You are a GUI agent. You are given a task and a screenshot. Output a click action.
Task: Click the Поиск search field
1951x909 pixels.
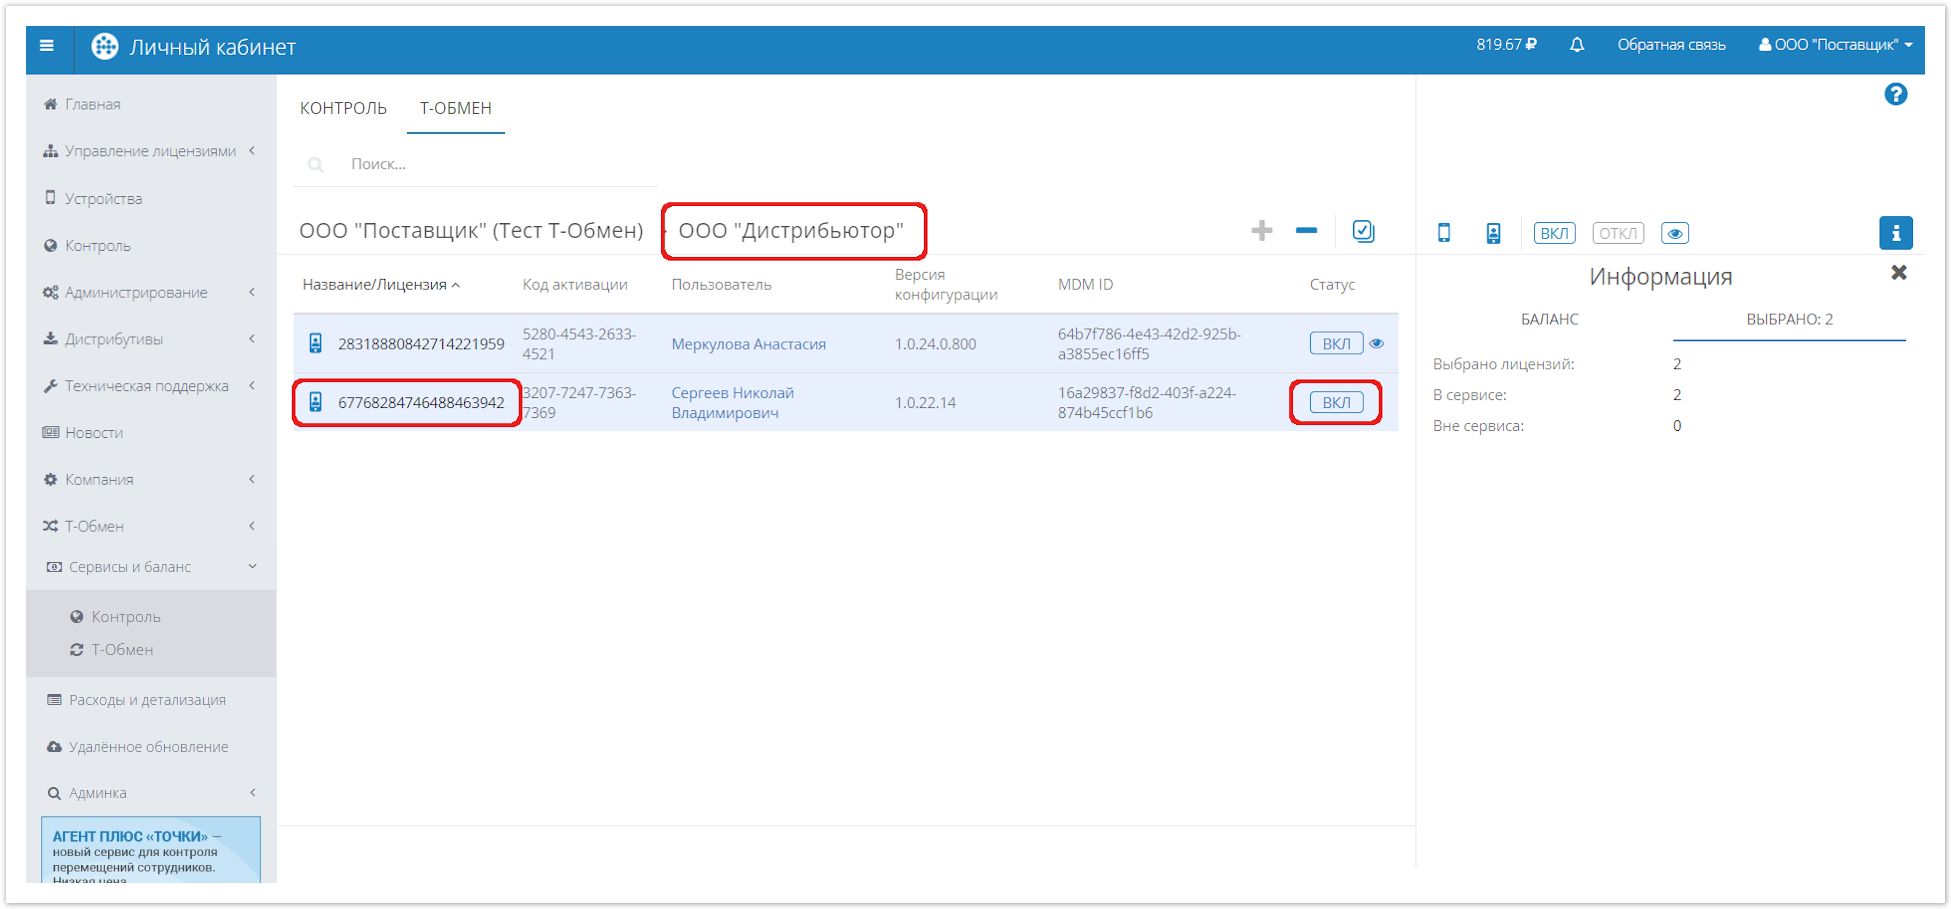tap(490, 164)
